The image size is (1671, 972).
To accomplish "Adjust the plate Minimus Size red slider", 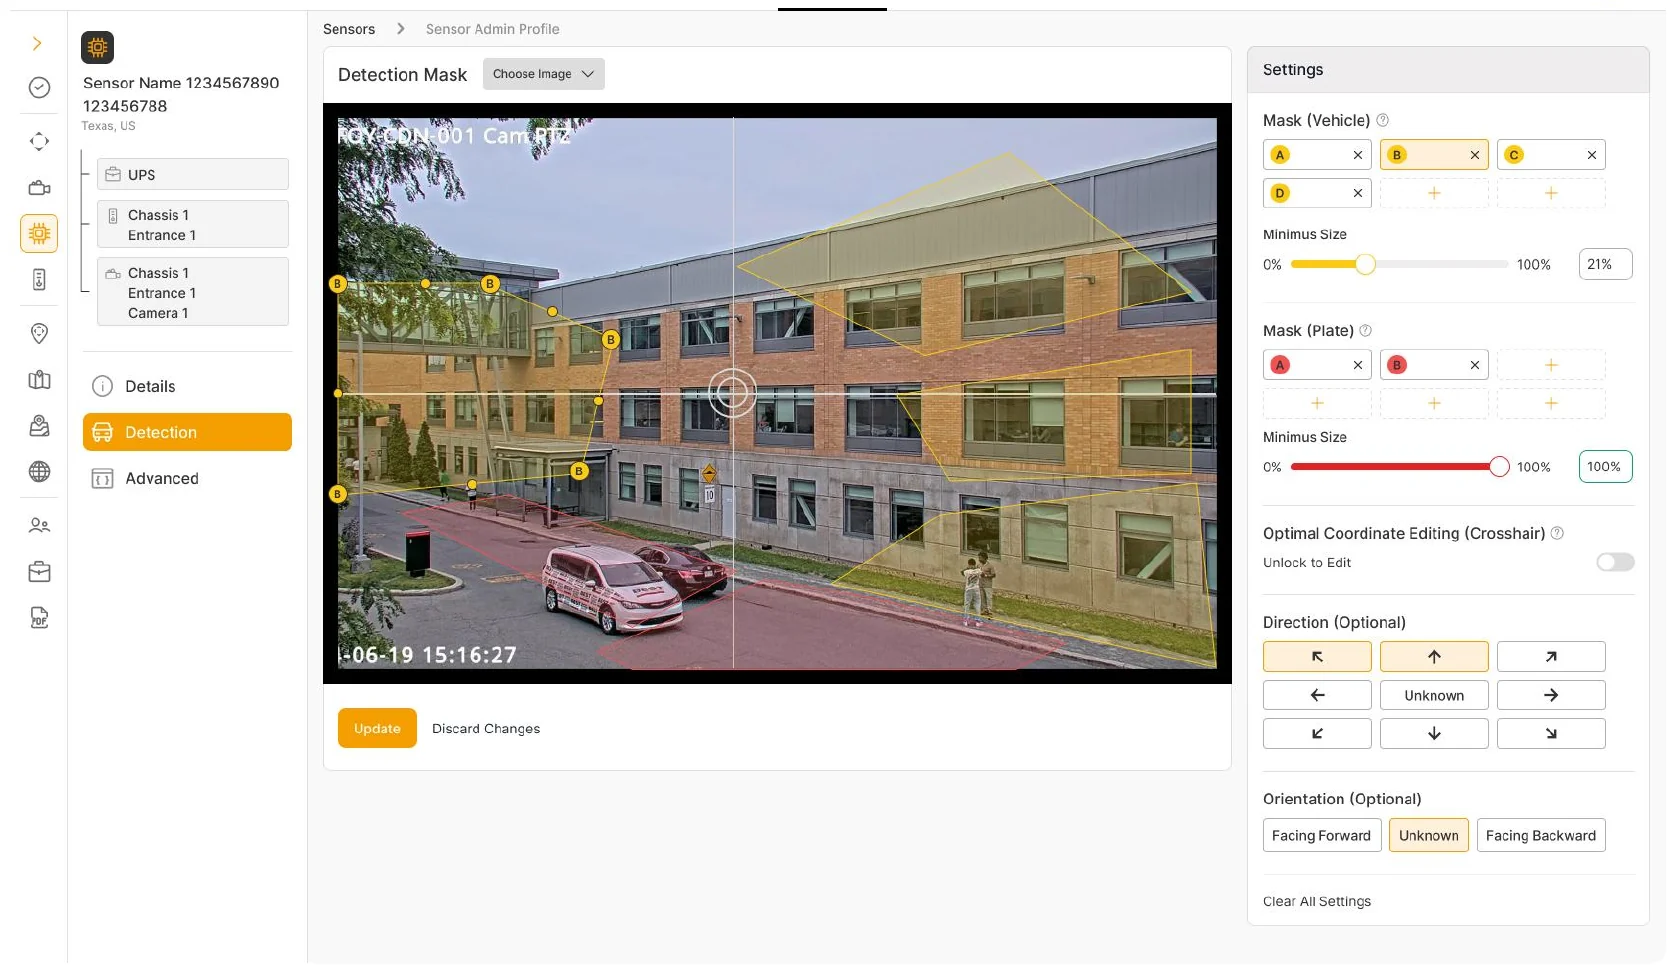I will pos(1499,466).
